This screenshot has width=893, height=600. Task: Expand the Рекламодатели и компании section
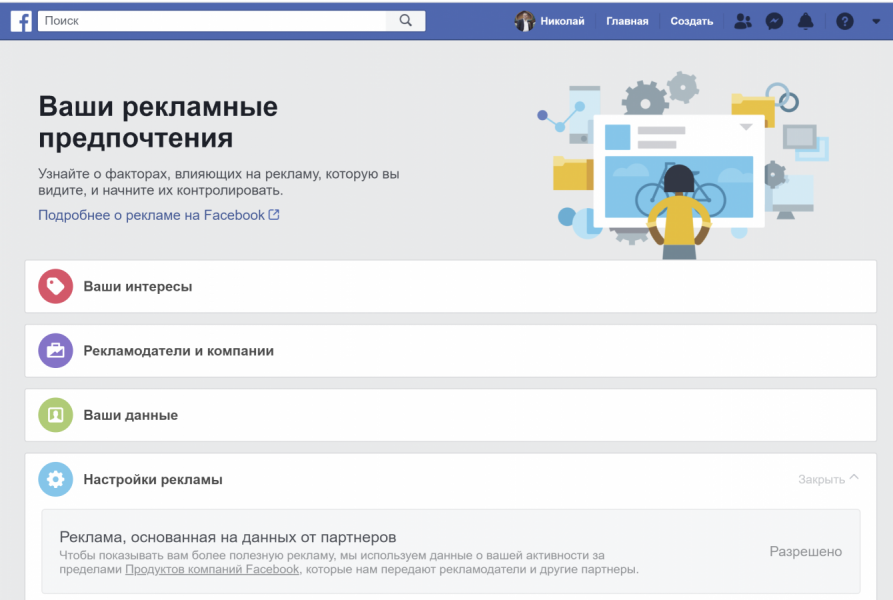(x=450, y=351)
